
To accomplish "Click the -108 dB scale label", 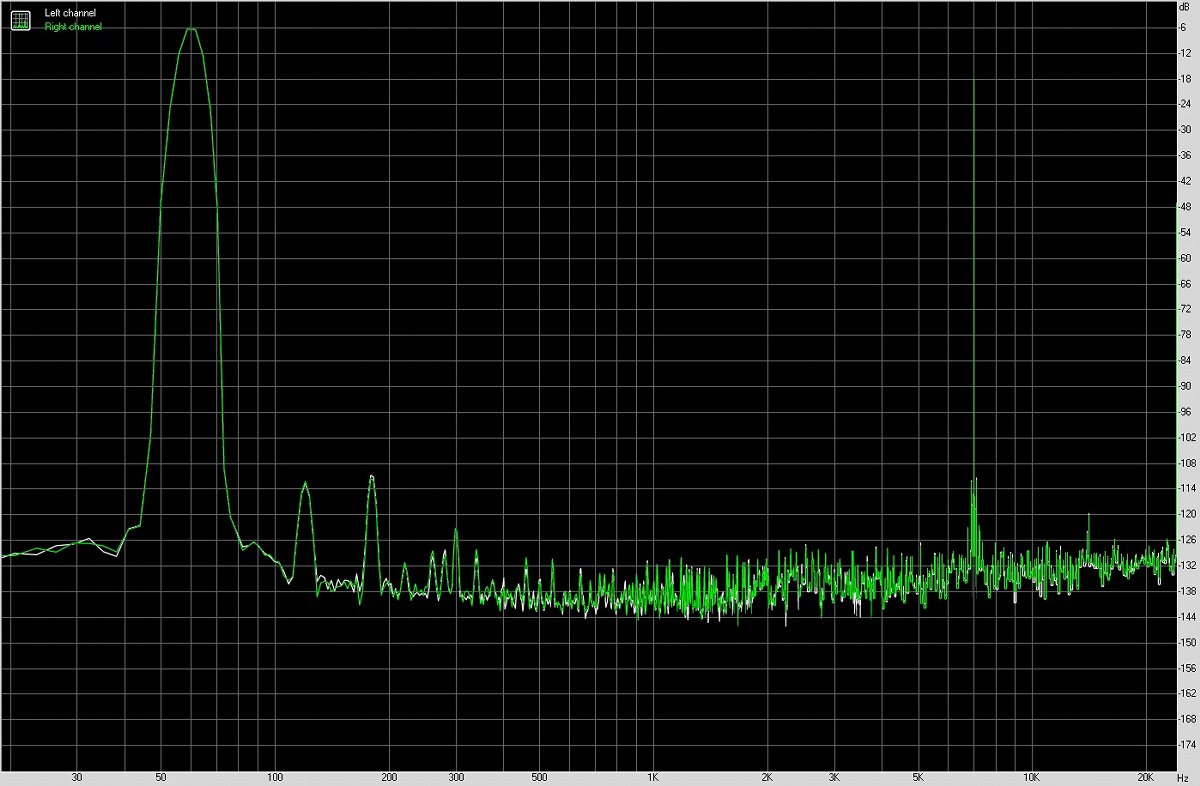I will [x=1186, y=463].
